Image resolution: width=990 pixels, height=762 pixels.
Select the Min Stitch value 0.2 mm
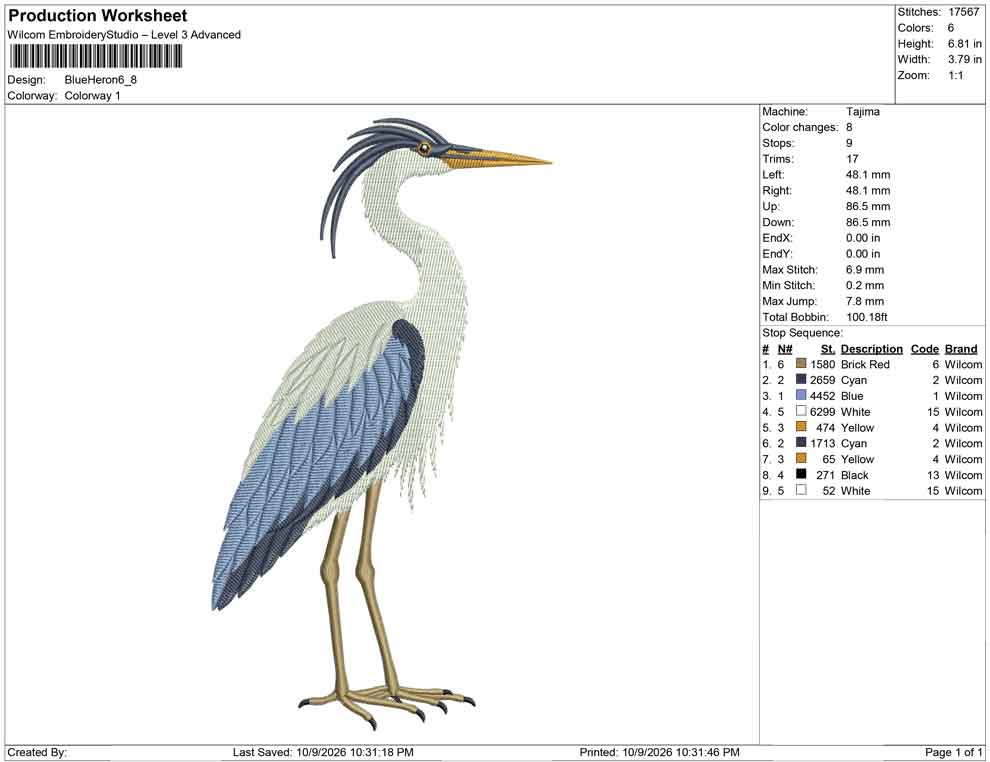point(865,285)
